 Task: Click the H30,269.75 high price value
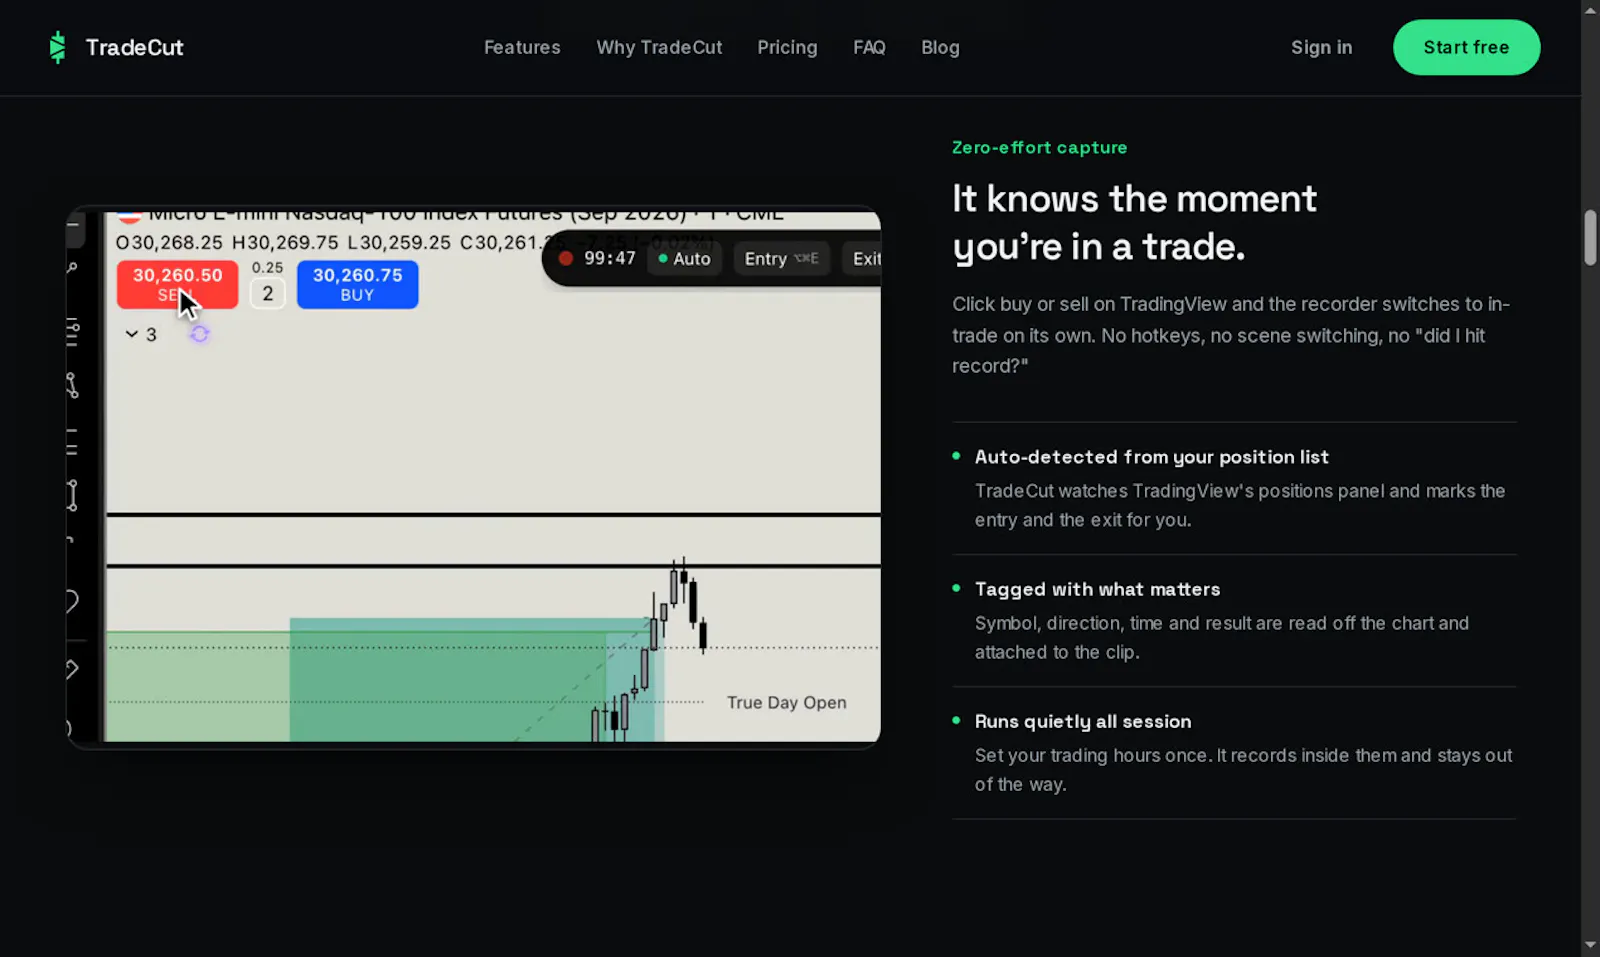285,243
